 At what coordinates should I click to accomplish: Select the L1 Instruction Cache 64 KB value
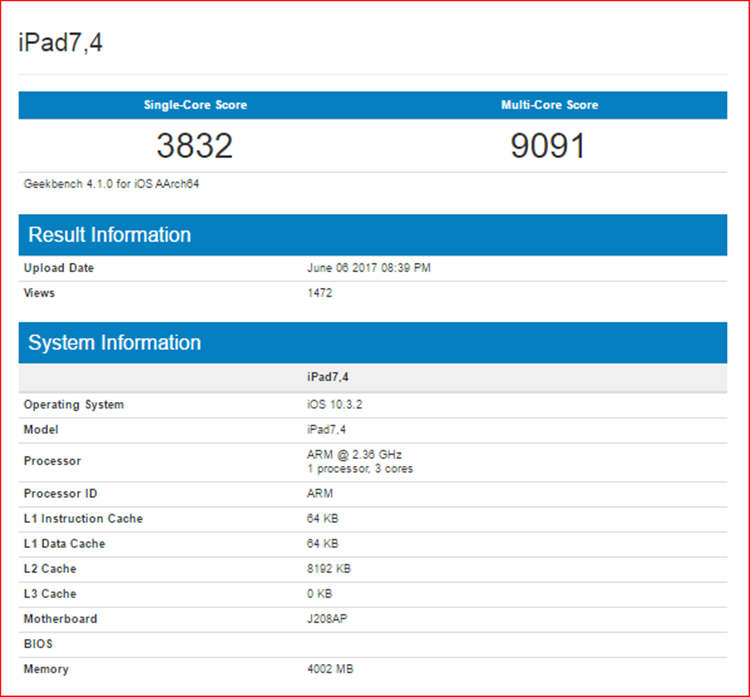pyautogui.click(x=322, y=519)
